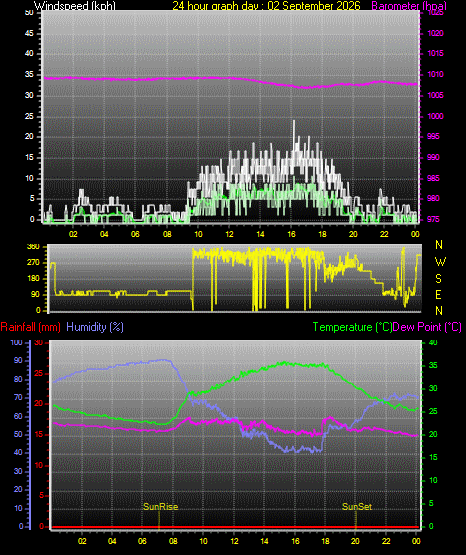Image resolution: width=466 pixels, height=555 pixels.
Task: Select the Humidity (%) legend label
Action: coord(95,327)
